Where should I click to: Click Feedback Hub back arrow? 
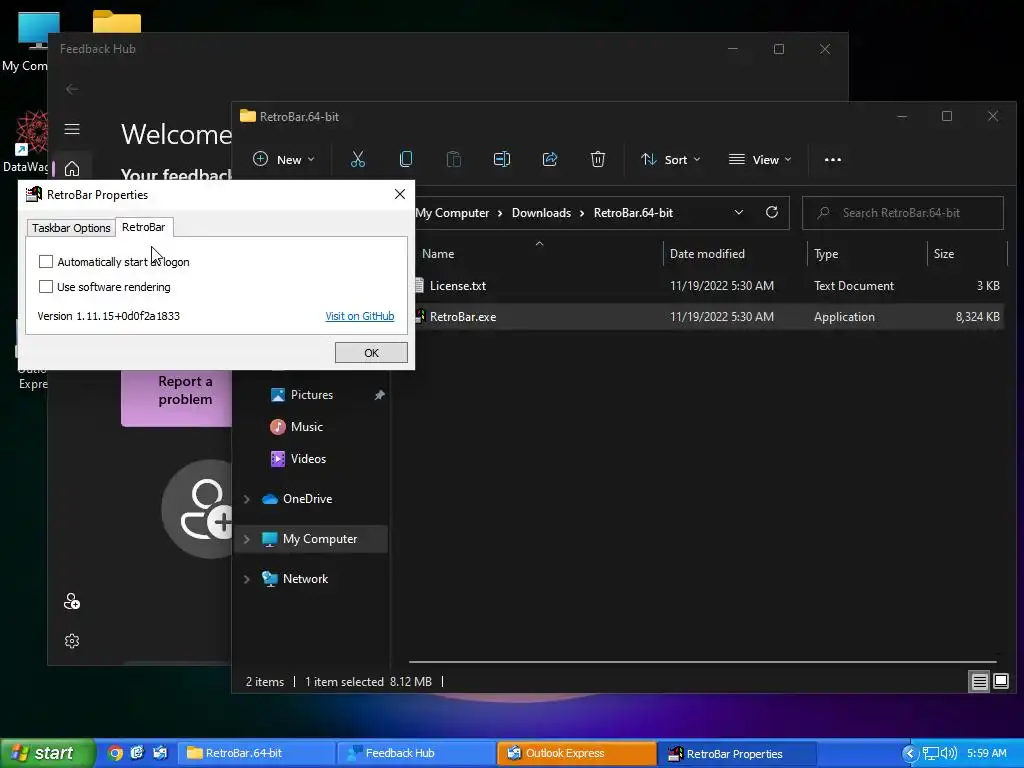(72, 89)
